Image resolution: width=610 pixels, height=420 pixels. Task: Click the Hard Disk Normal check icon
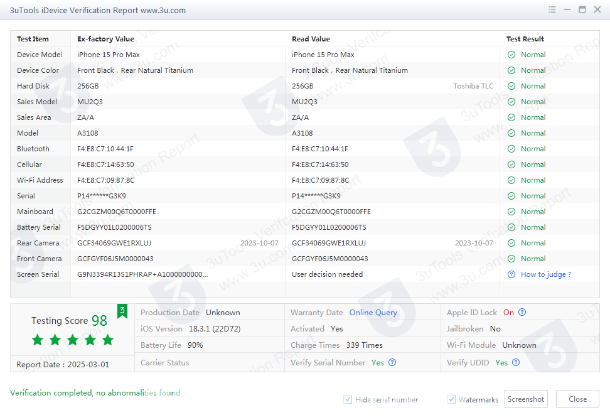511,86
